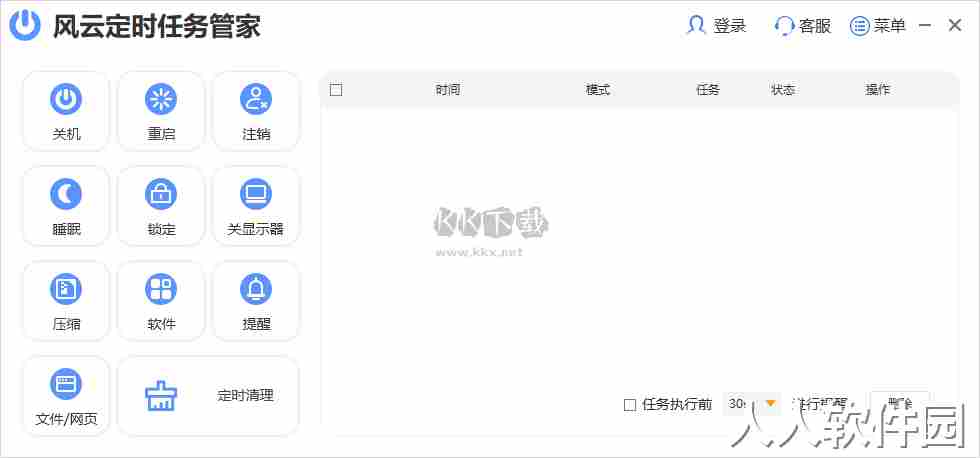Open the 注销 logout task
The image size is (980, 458).
[256, 111]
